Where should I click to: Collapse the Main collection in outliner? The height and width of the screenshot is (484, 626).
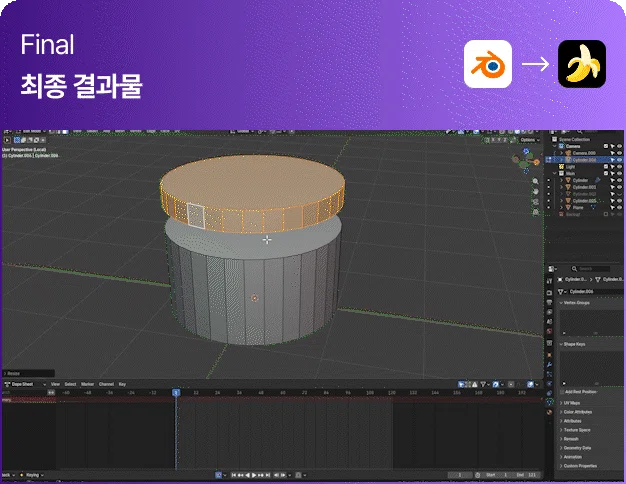[554, 173]
